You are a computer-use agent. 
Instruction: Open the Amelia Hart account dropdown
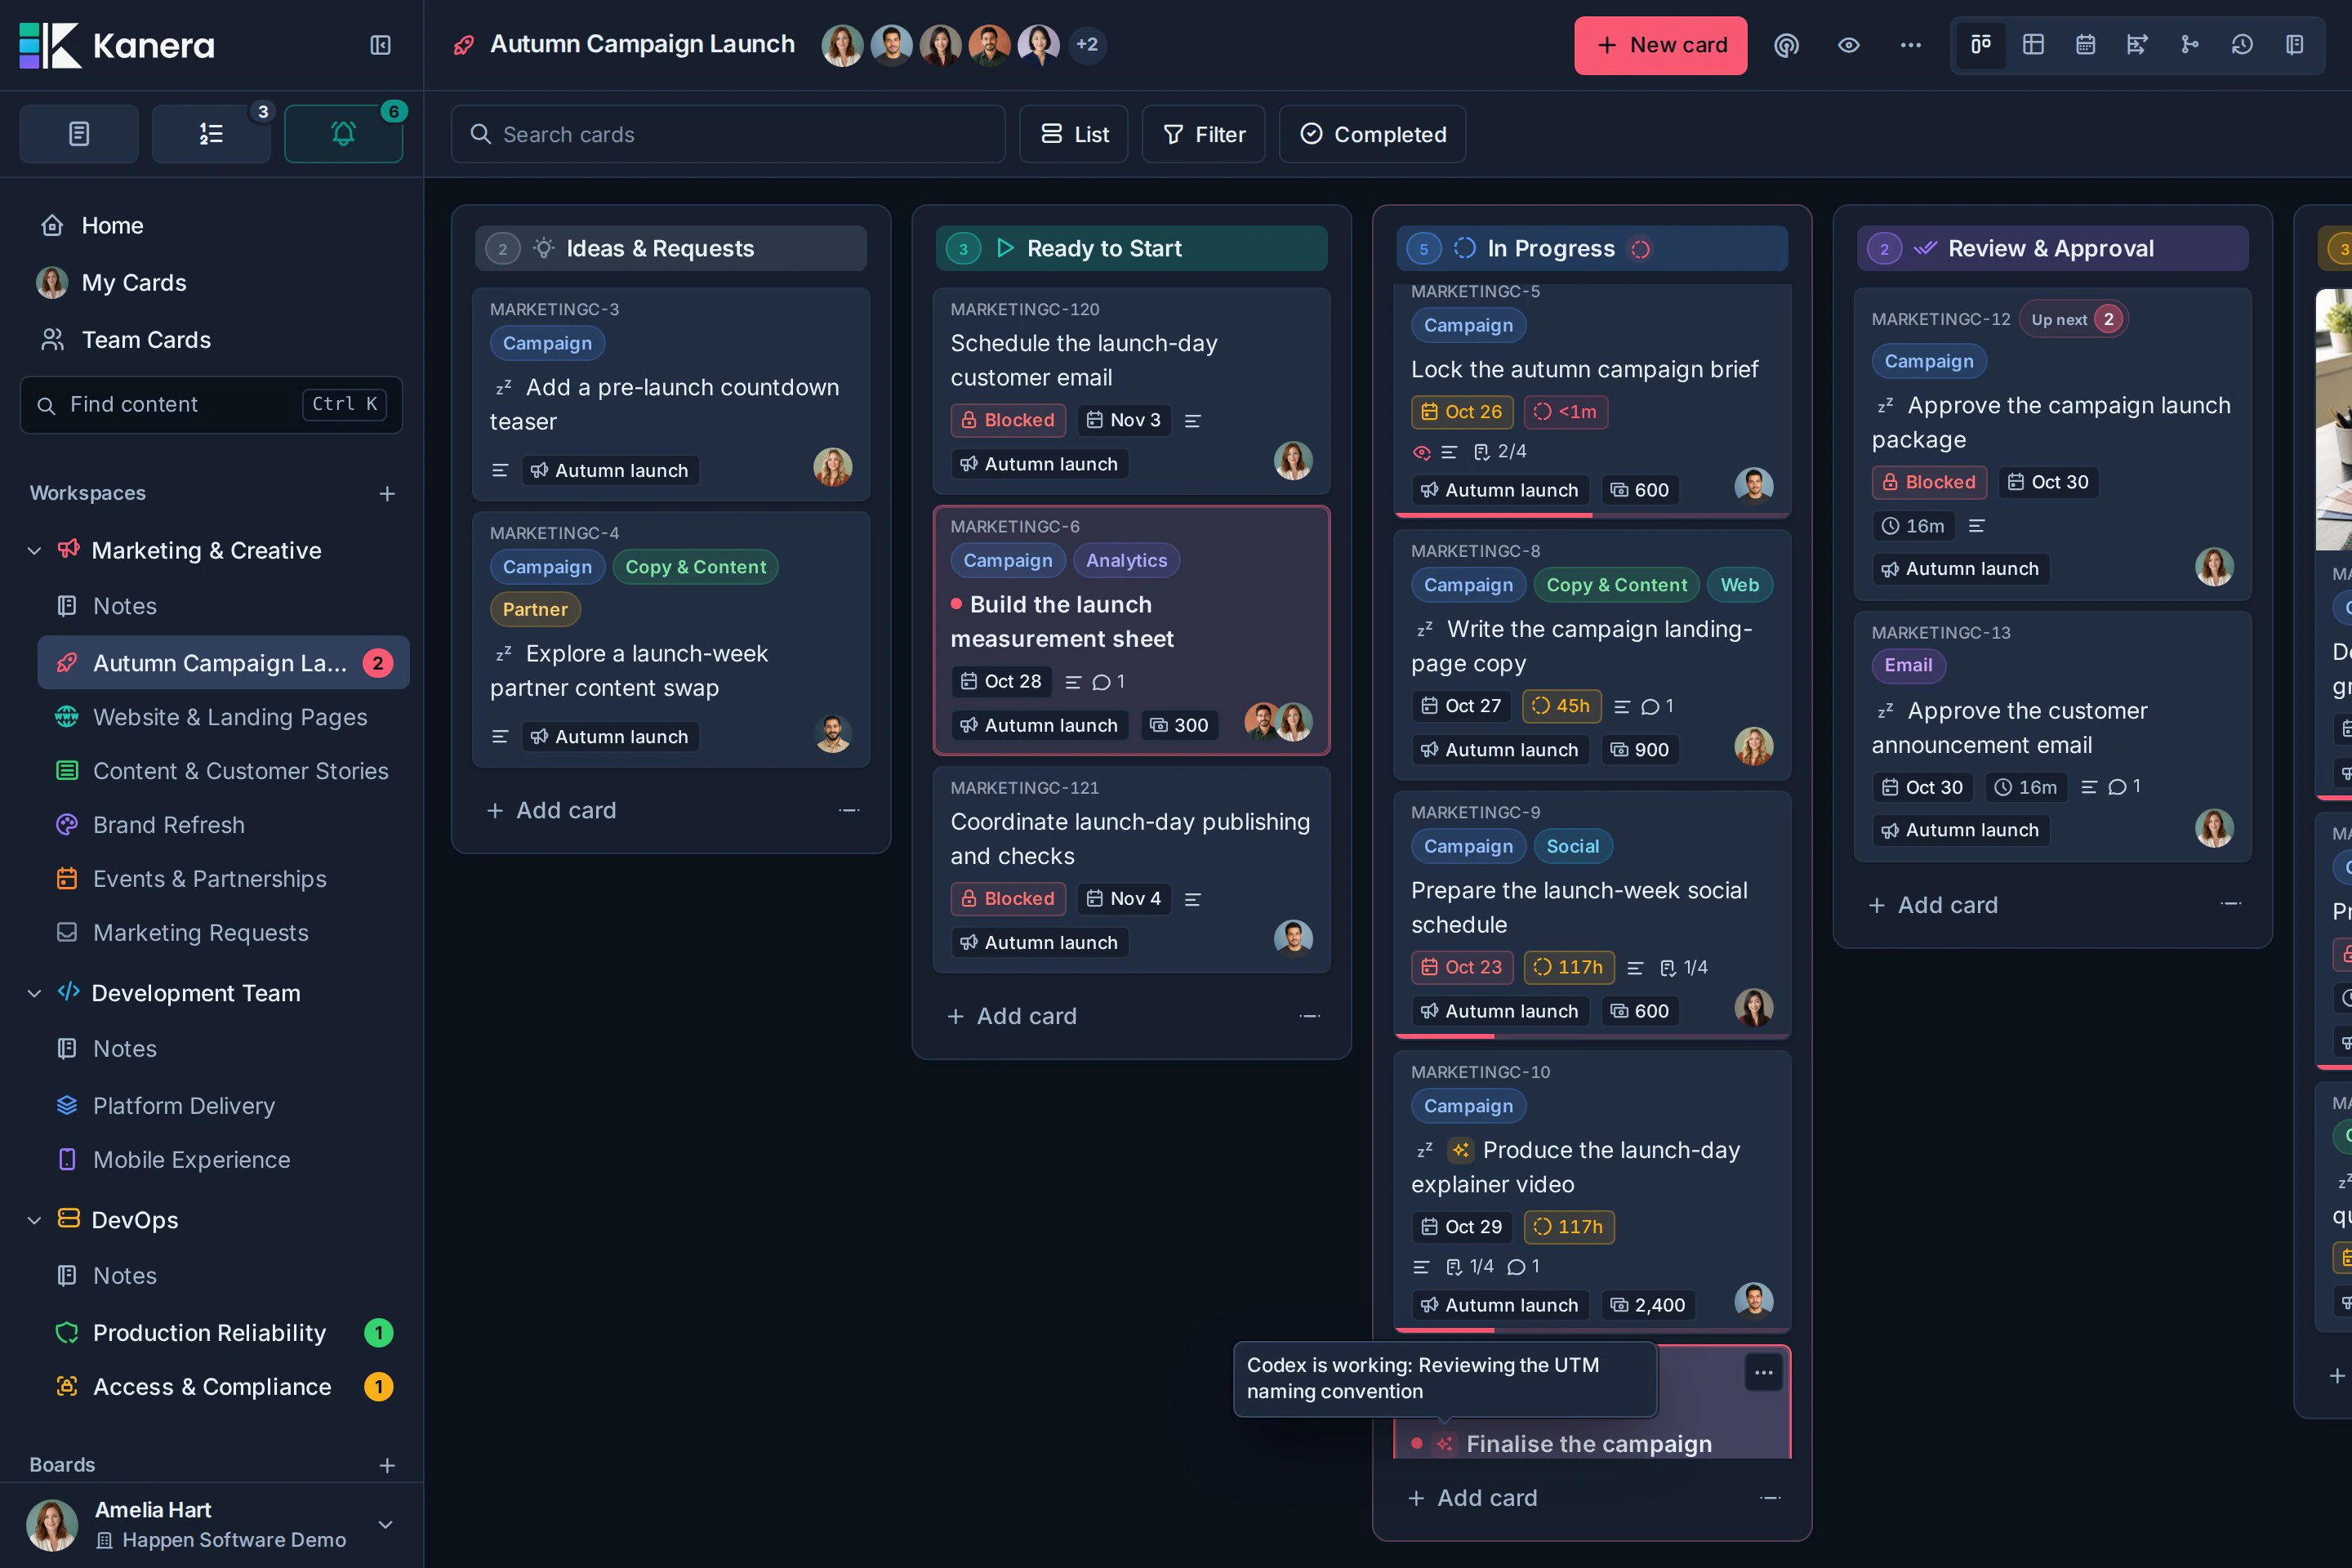(385, 1524)
